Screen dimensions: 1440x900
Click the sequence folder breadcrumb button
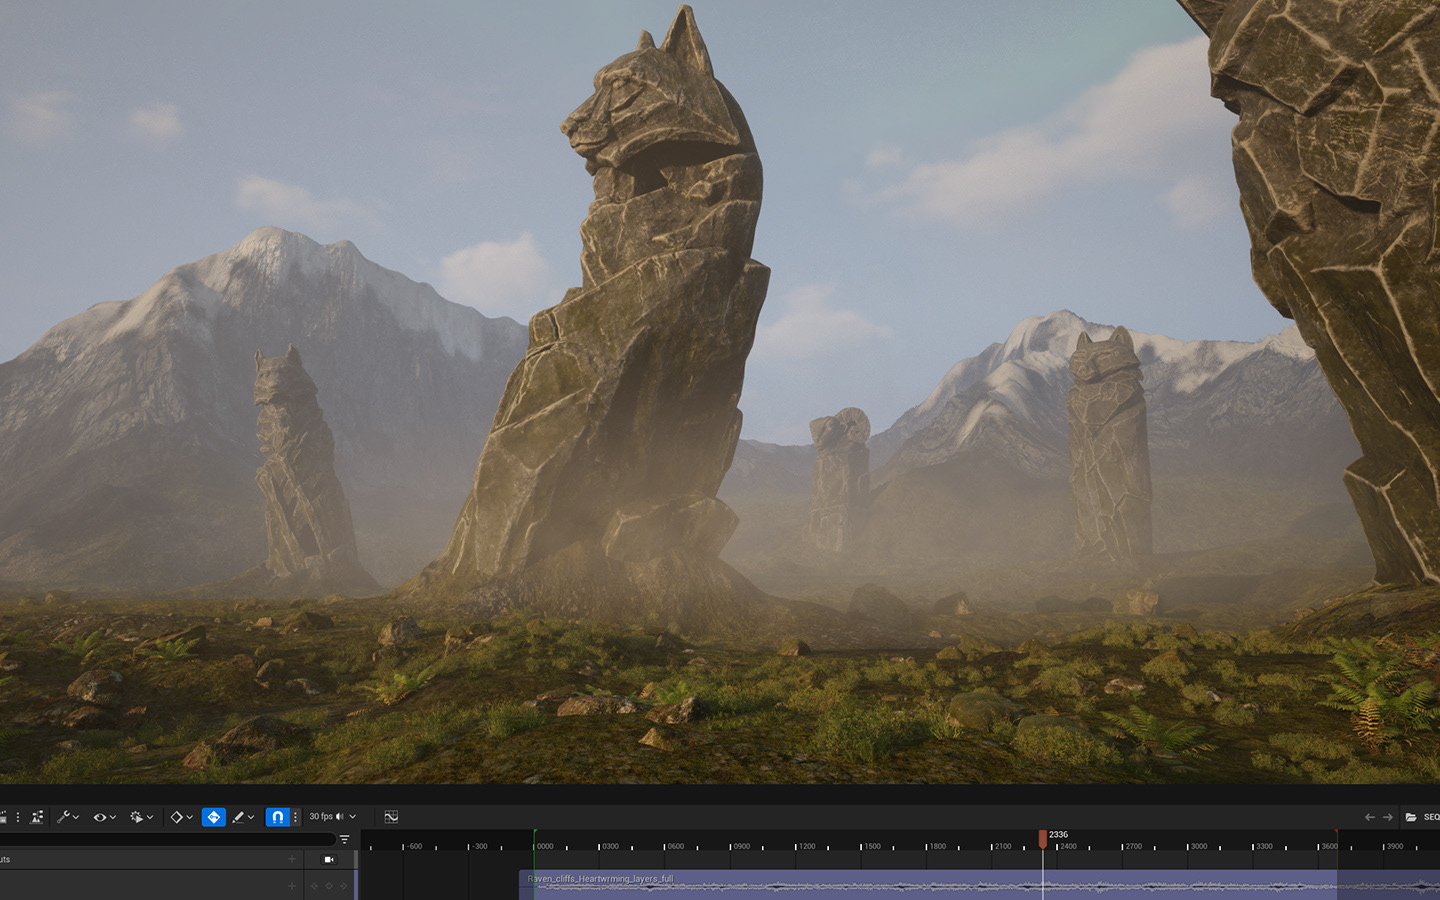1411,817
